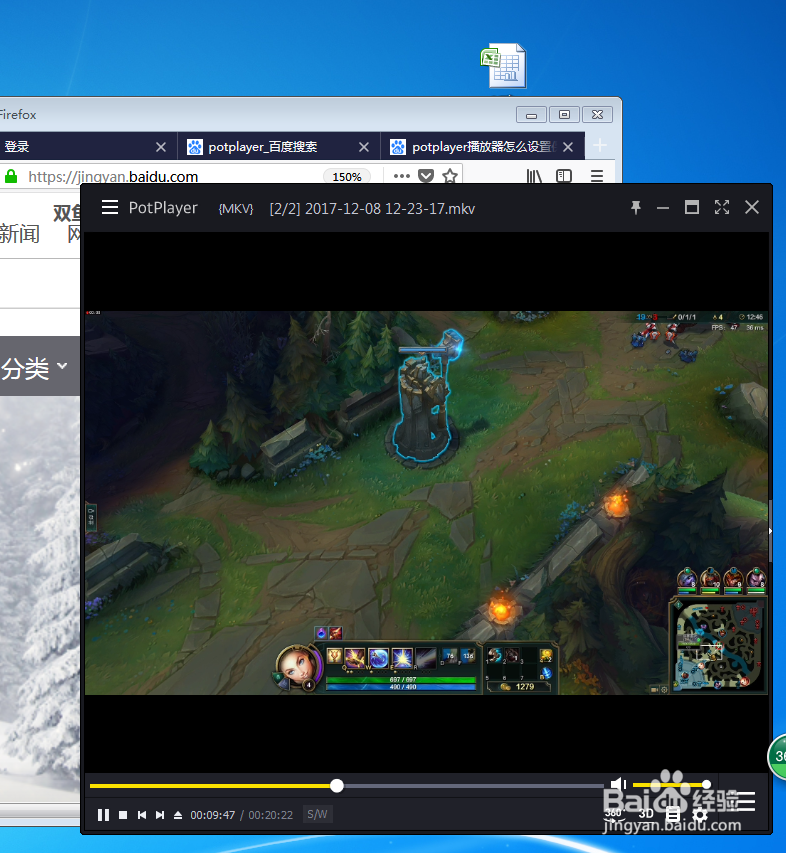Viewport: 786px width, 853px height.
Task: Close the potplayer播放器怎么设置 tab
Action: pyautogui.click(x=568, y=147)
